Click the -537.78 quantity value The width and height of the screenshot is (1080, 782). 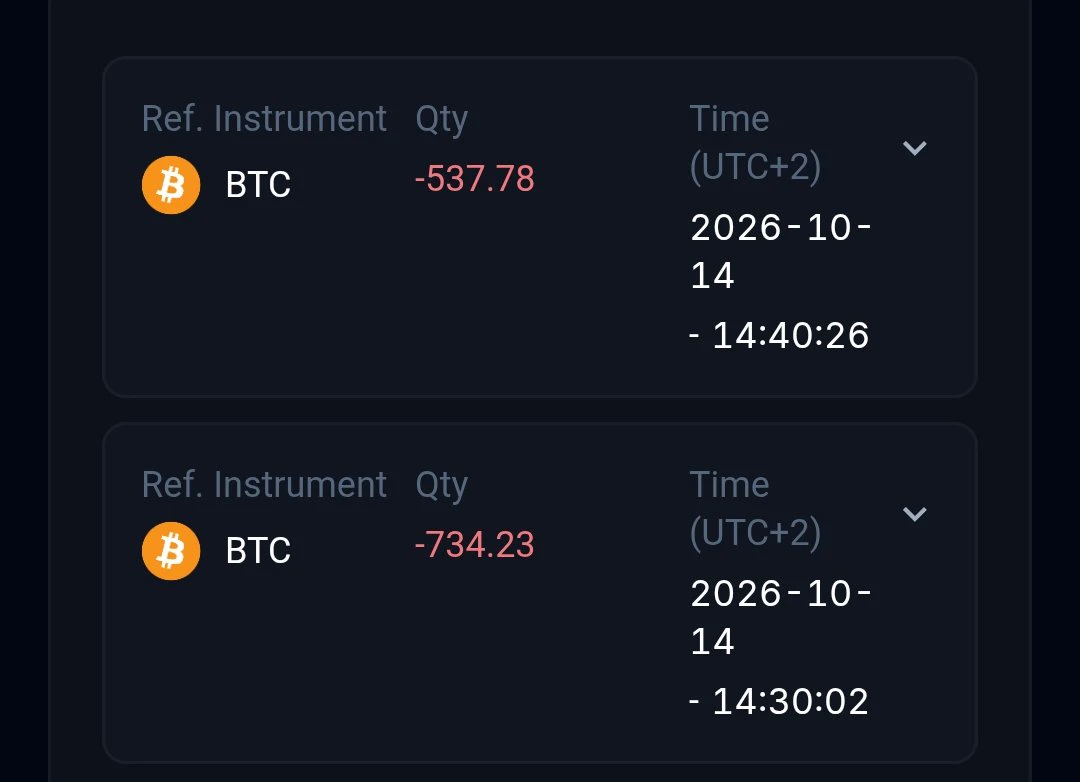click(x=475, y=179)
